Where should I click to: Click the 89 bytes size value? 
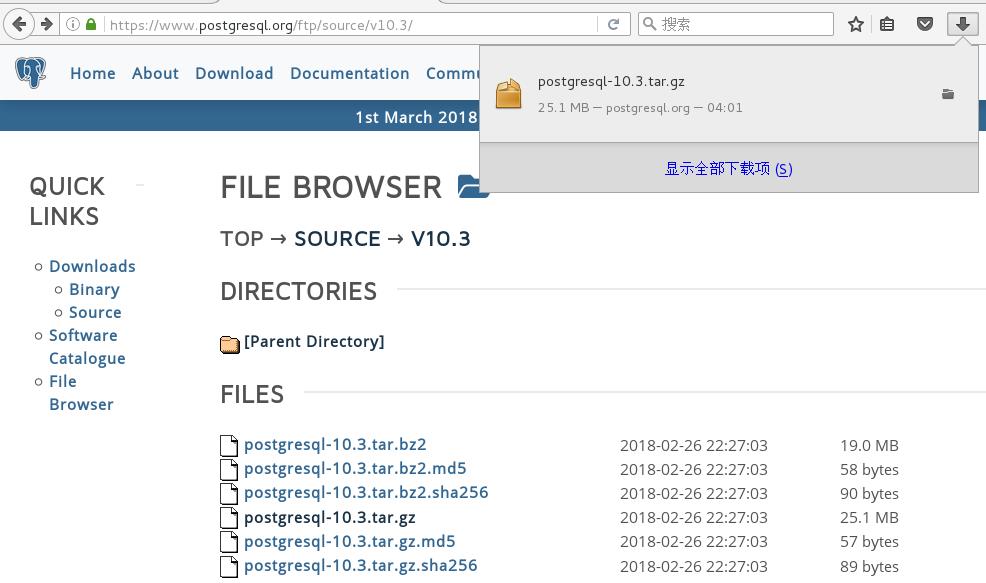pyautogui.click(x=869, y=567)
